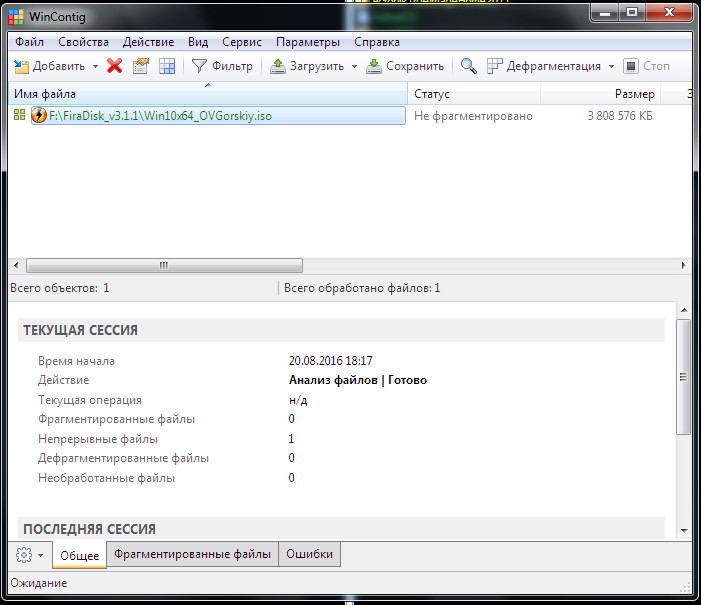Click the session panel vertical scrollbar thumb

683,377
